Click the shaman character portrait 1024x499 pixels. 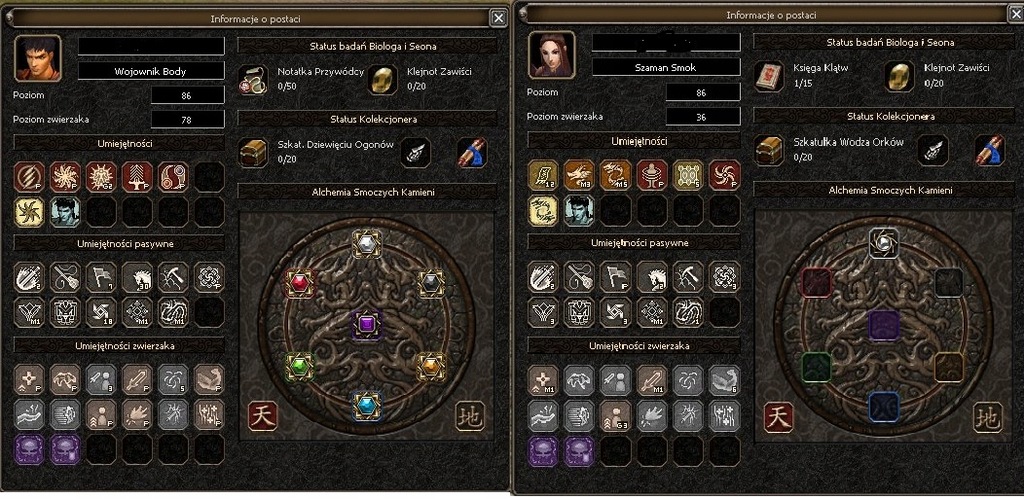click(552, 54)
